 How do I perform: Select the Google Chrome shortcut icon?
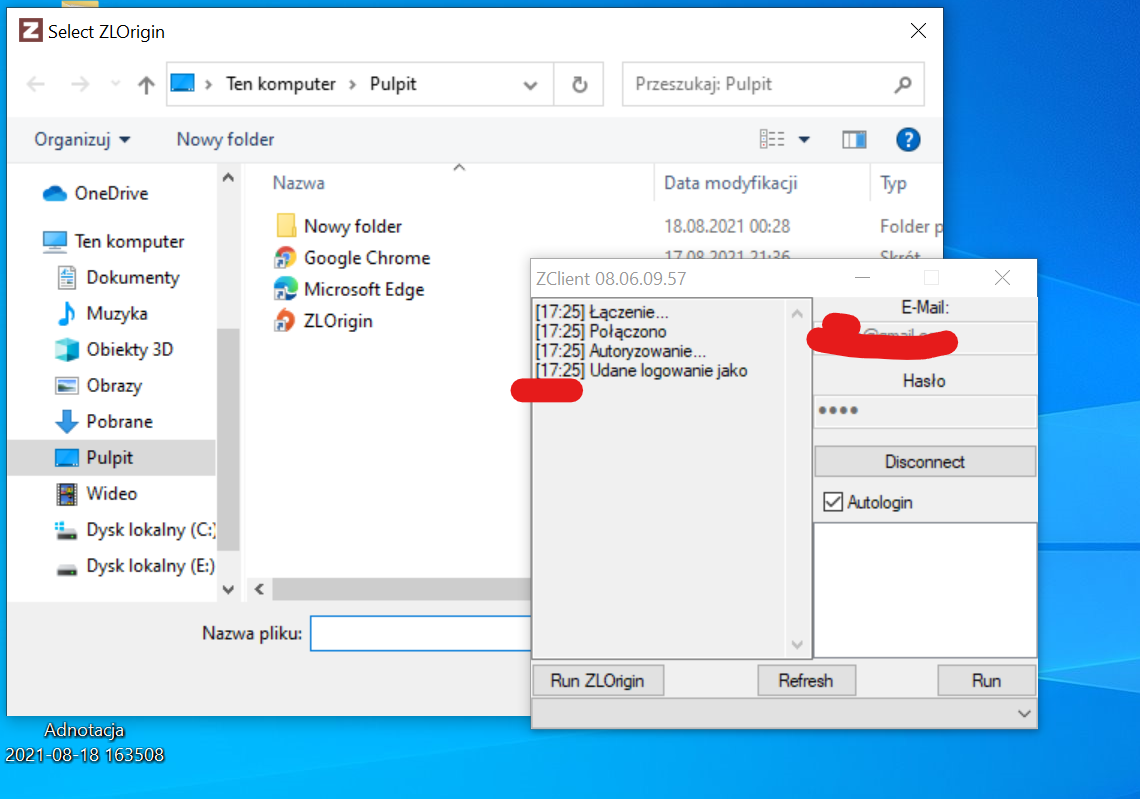[286, 258]
